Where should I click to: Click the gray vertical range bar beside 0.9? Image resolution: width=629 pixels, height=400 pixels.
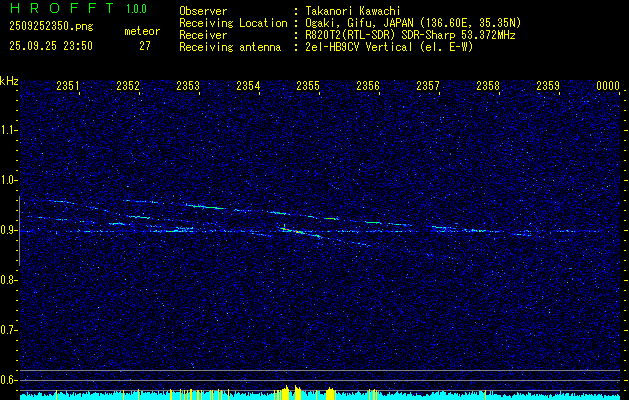pos(19,231)
